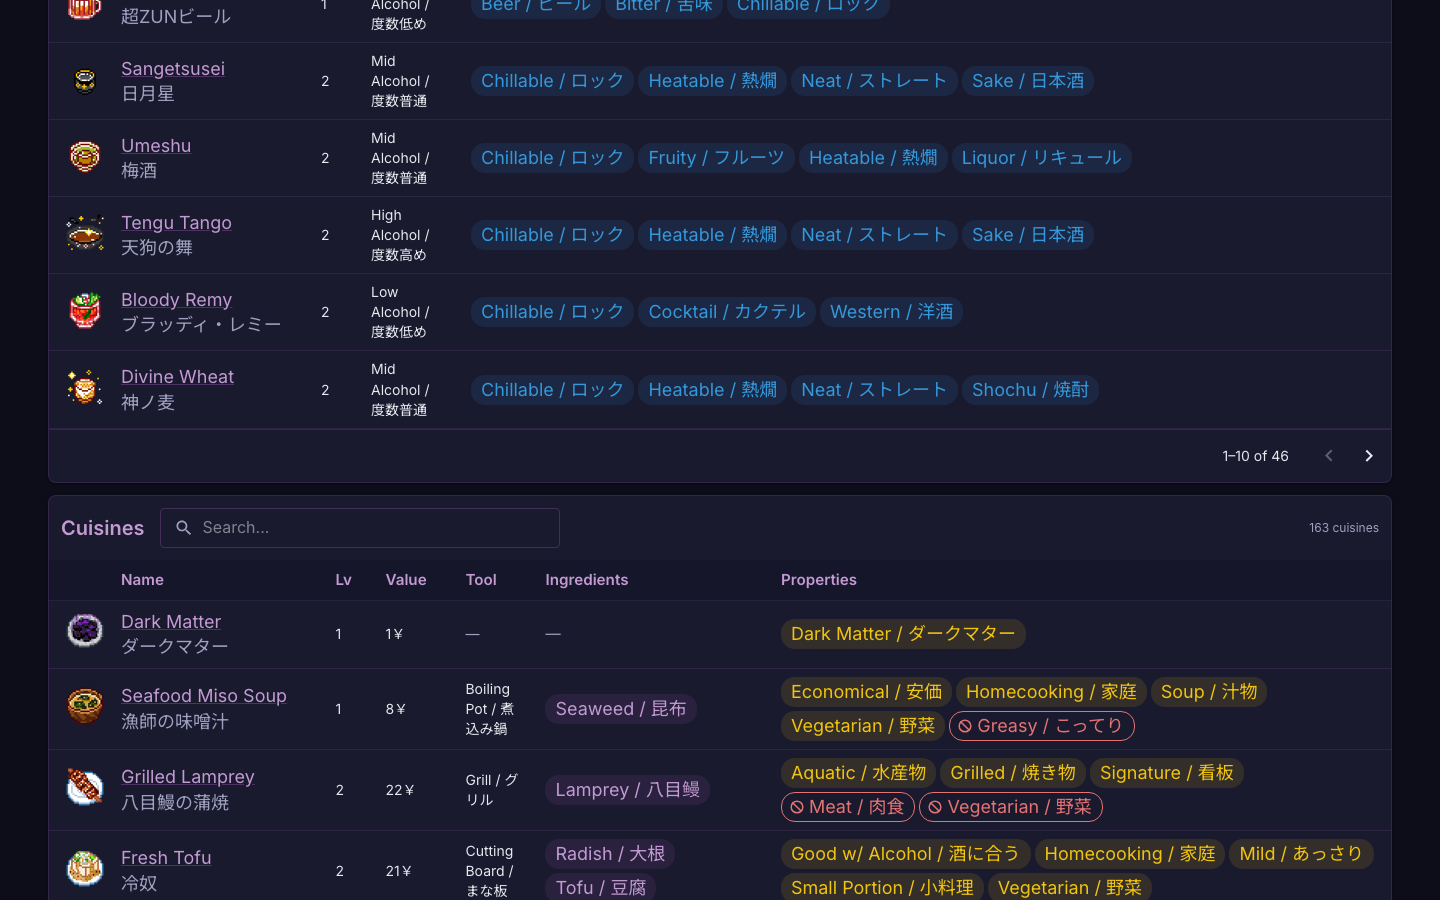
Task: Focus the Cuisines search field
Action: pyautogui.click(x=360, y=528)
